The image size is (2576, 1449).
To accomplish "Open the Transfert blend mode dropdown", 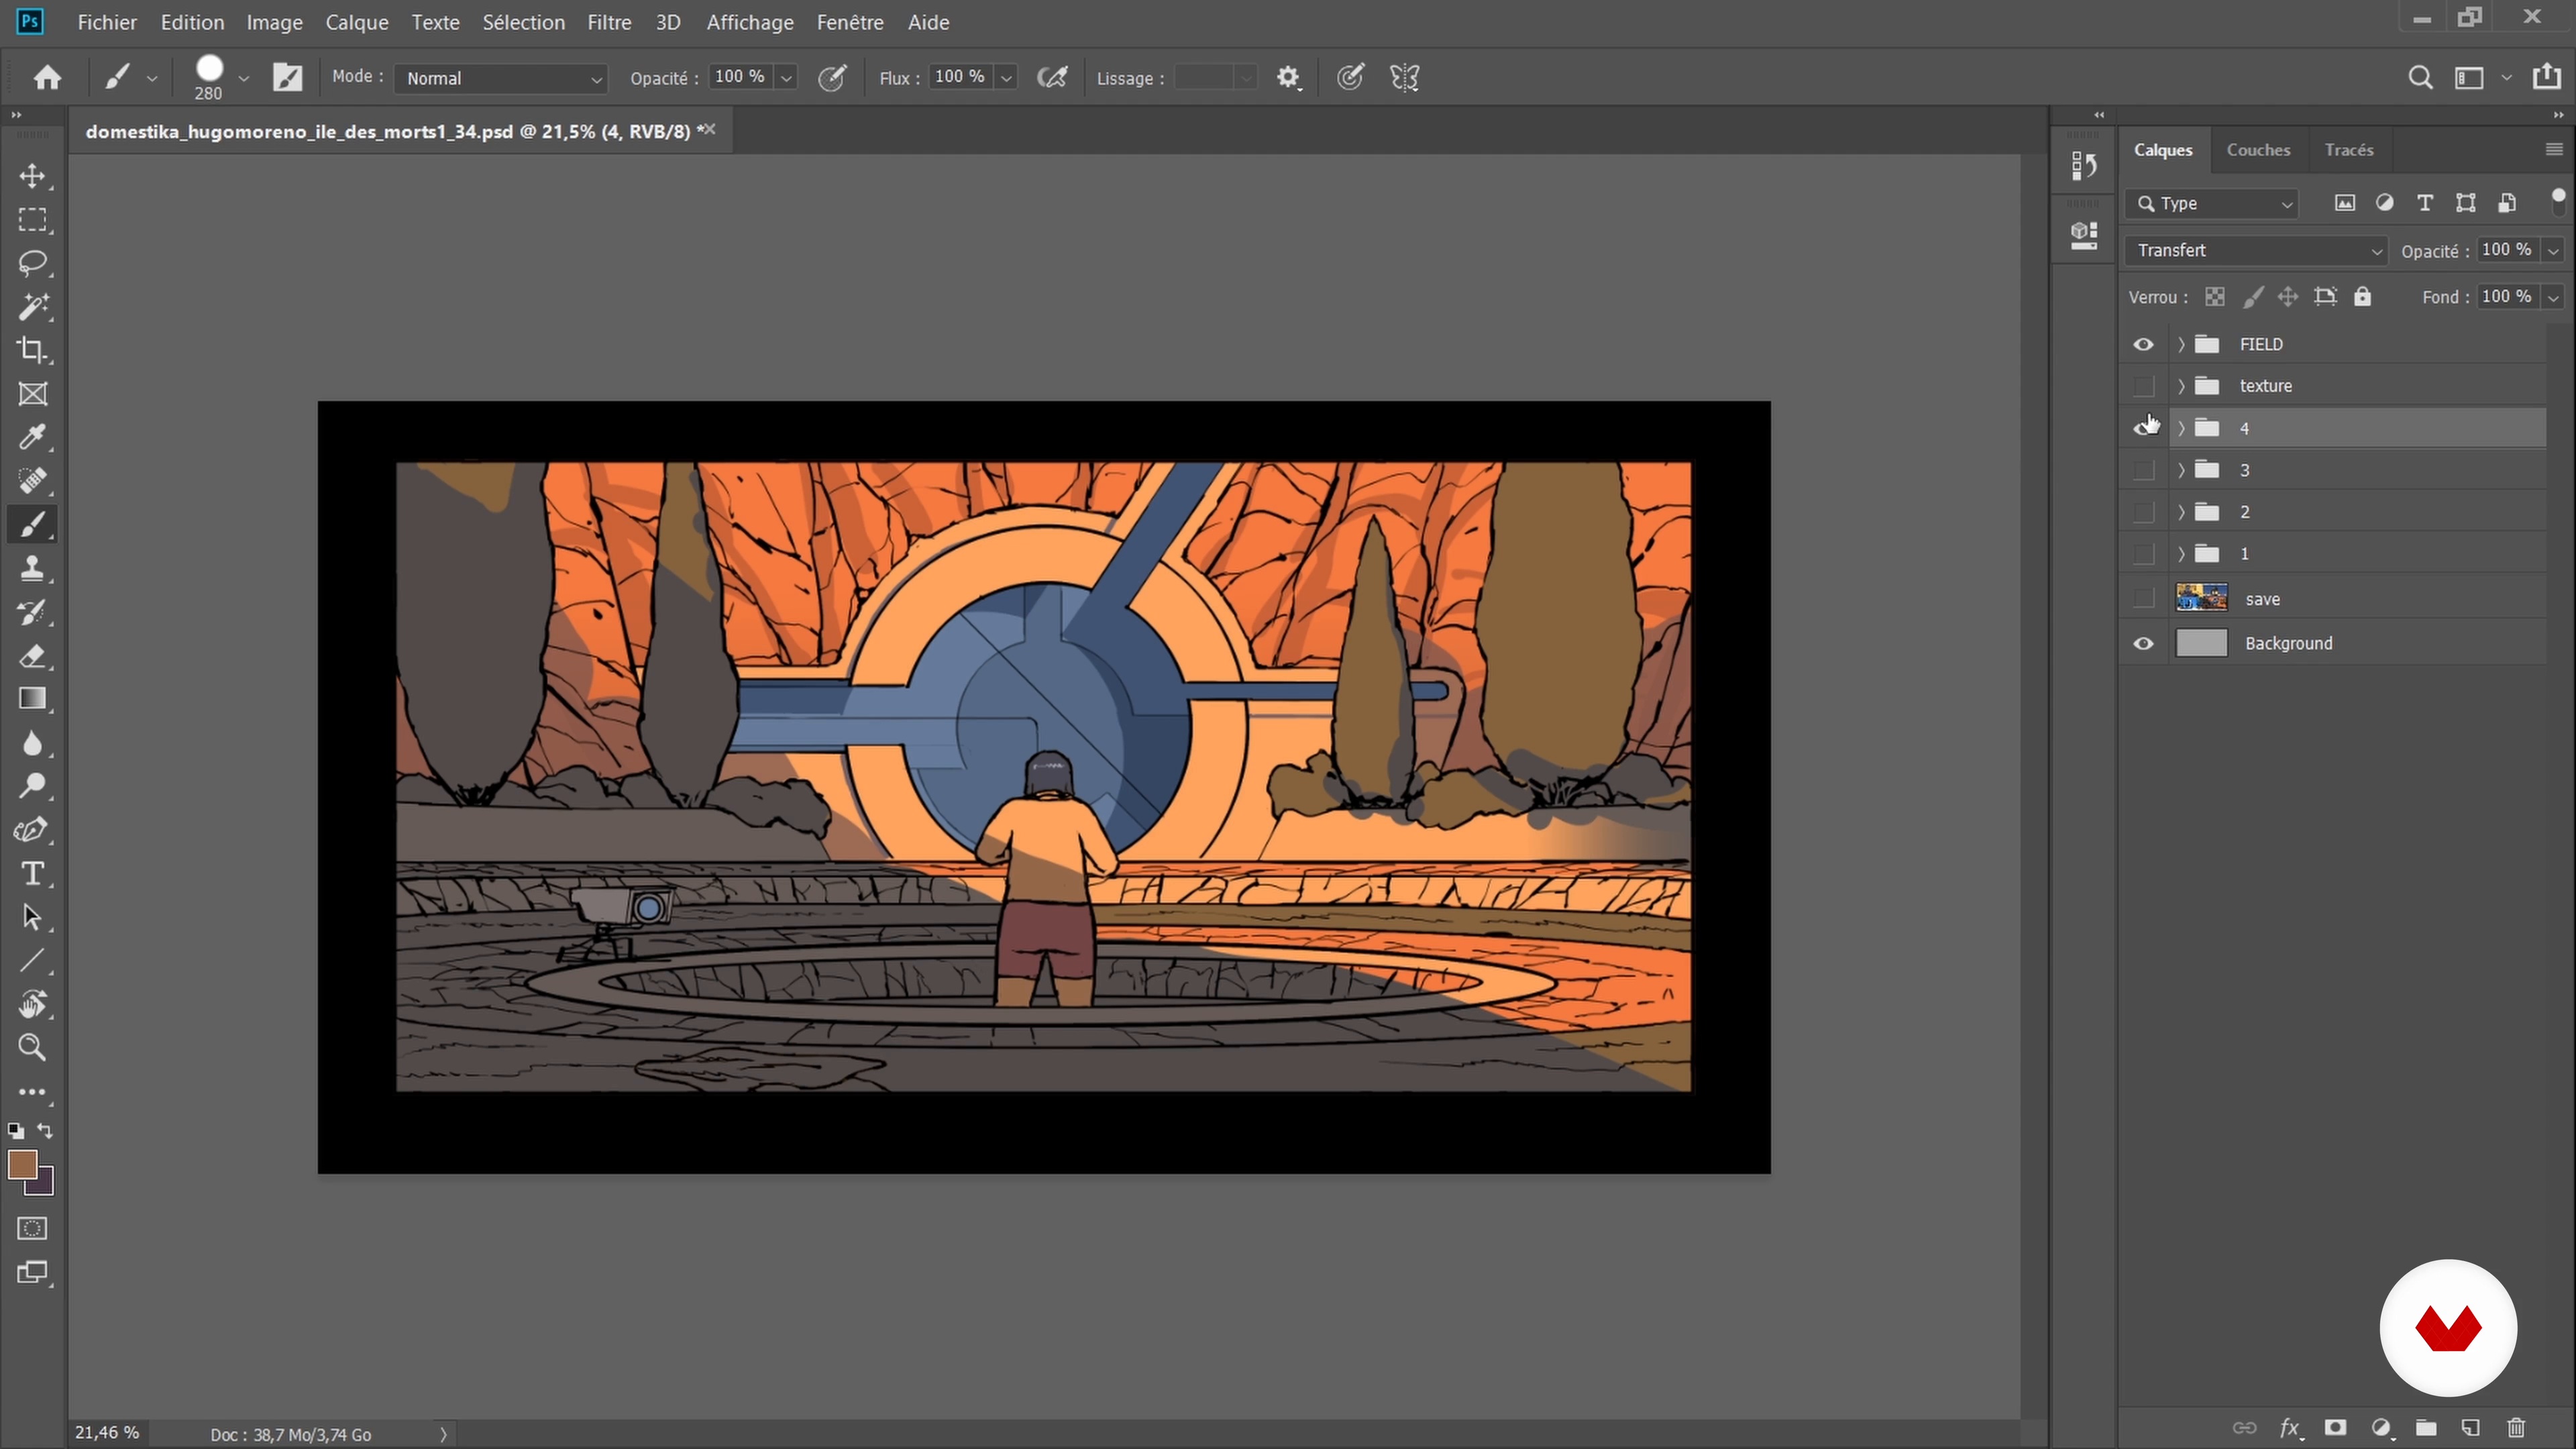I will (2257, 250).
